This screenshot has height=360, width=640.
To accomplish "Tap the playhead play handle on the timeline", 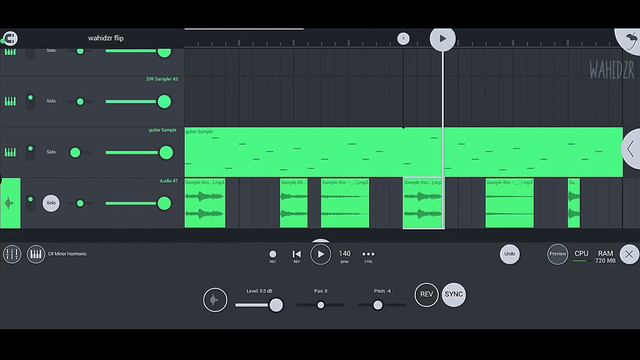I will [x=442, y=39].
